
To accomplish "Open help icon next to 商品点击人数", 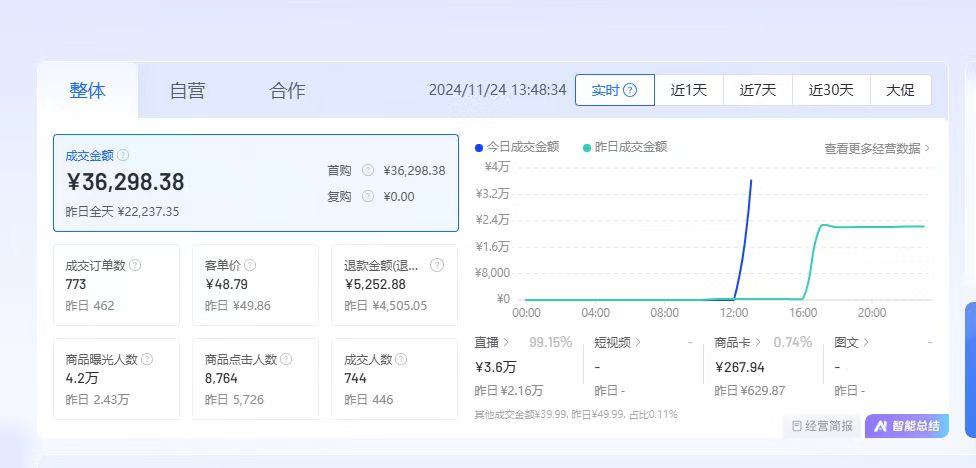I will pyautogui.click(x=286, y=359).
